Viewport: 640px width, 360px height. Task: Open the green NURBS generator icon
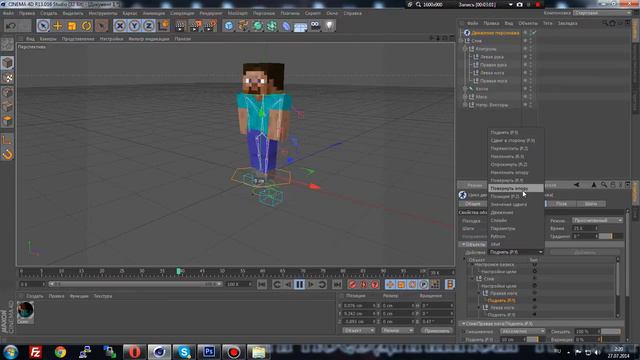tap(258, 26)
